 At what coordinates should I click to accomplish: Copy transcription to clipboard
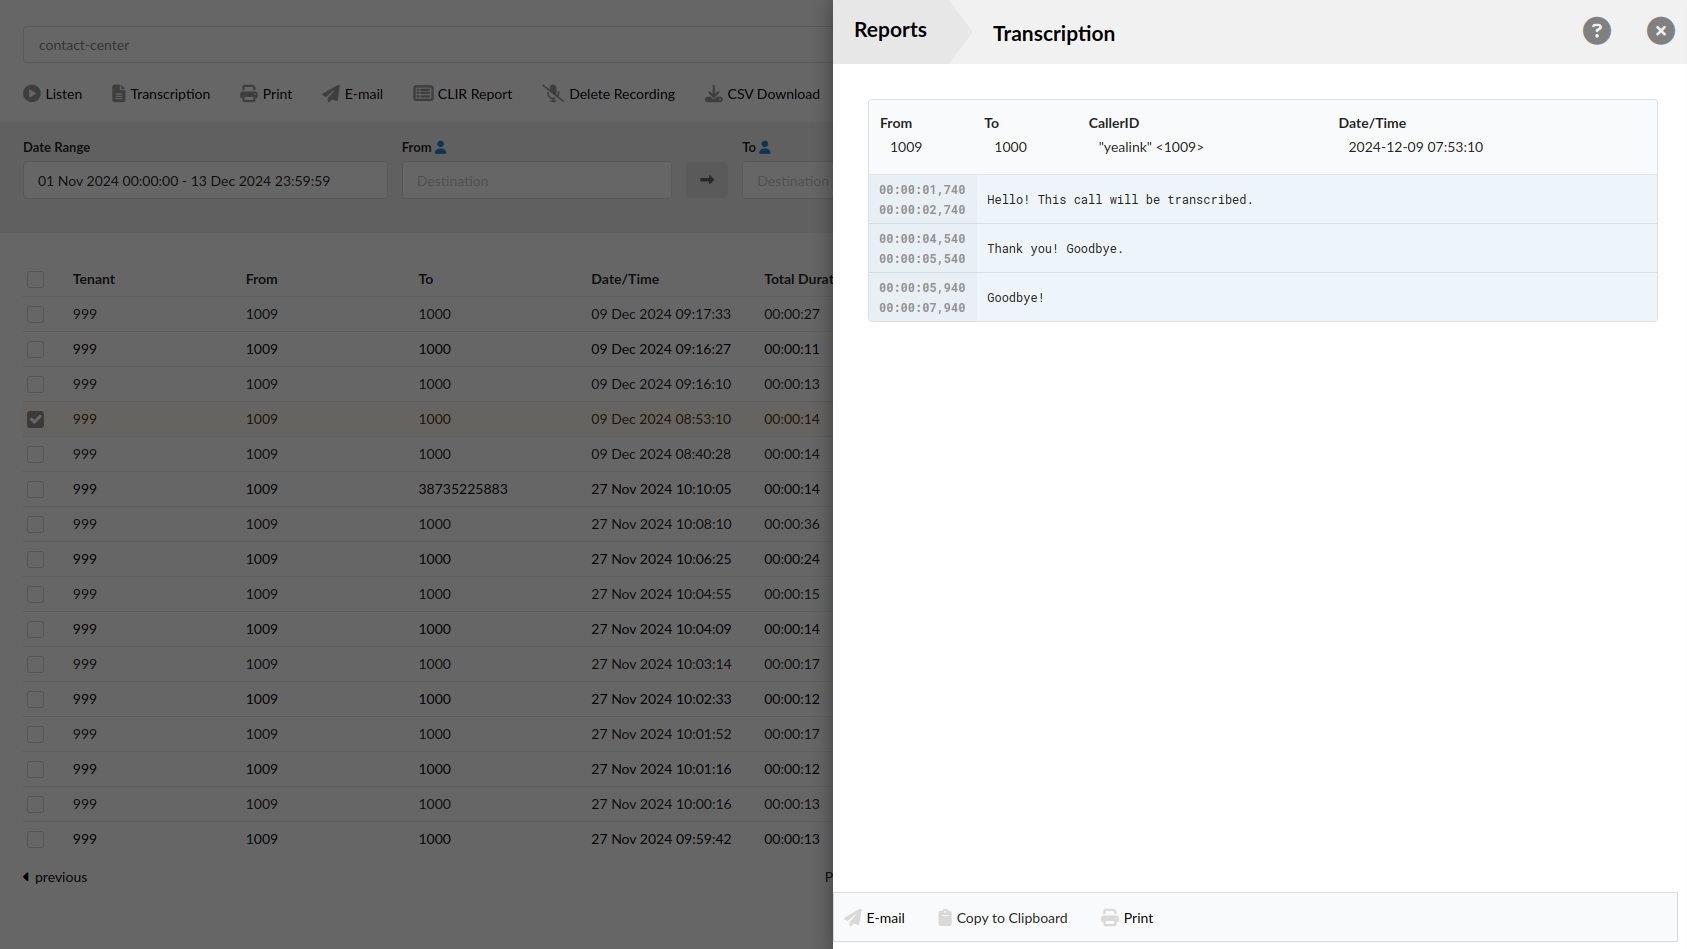[x=1002, y=918]
